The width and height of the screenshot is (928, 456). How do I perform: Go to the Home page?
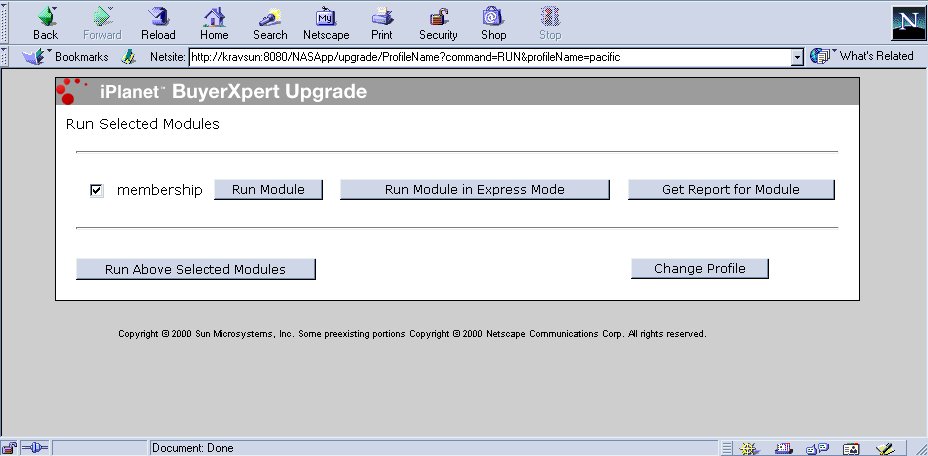click(214, 23)
